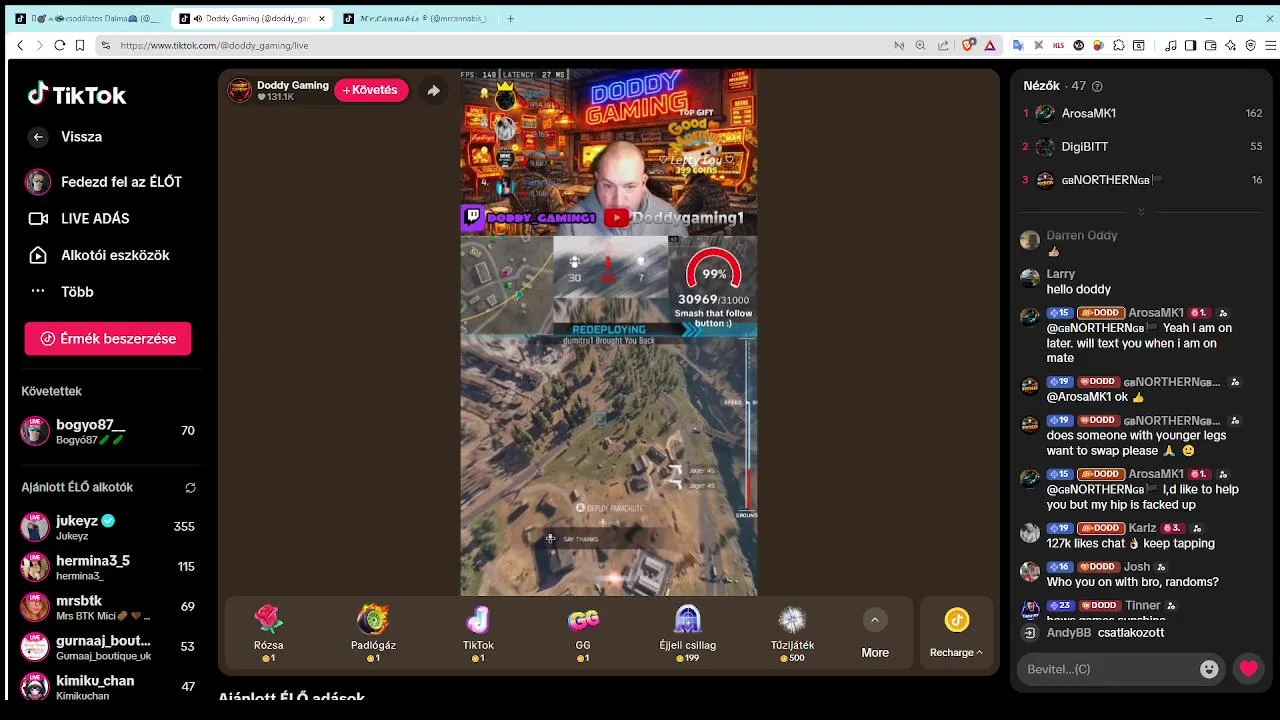Open the Brave Wallet icon
The height and width of the screenshot is (720, 1280).
pos(1210,45)
